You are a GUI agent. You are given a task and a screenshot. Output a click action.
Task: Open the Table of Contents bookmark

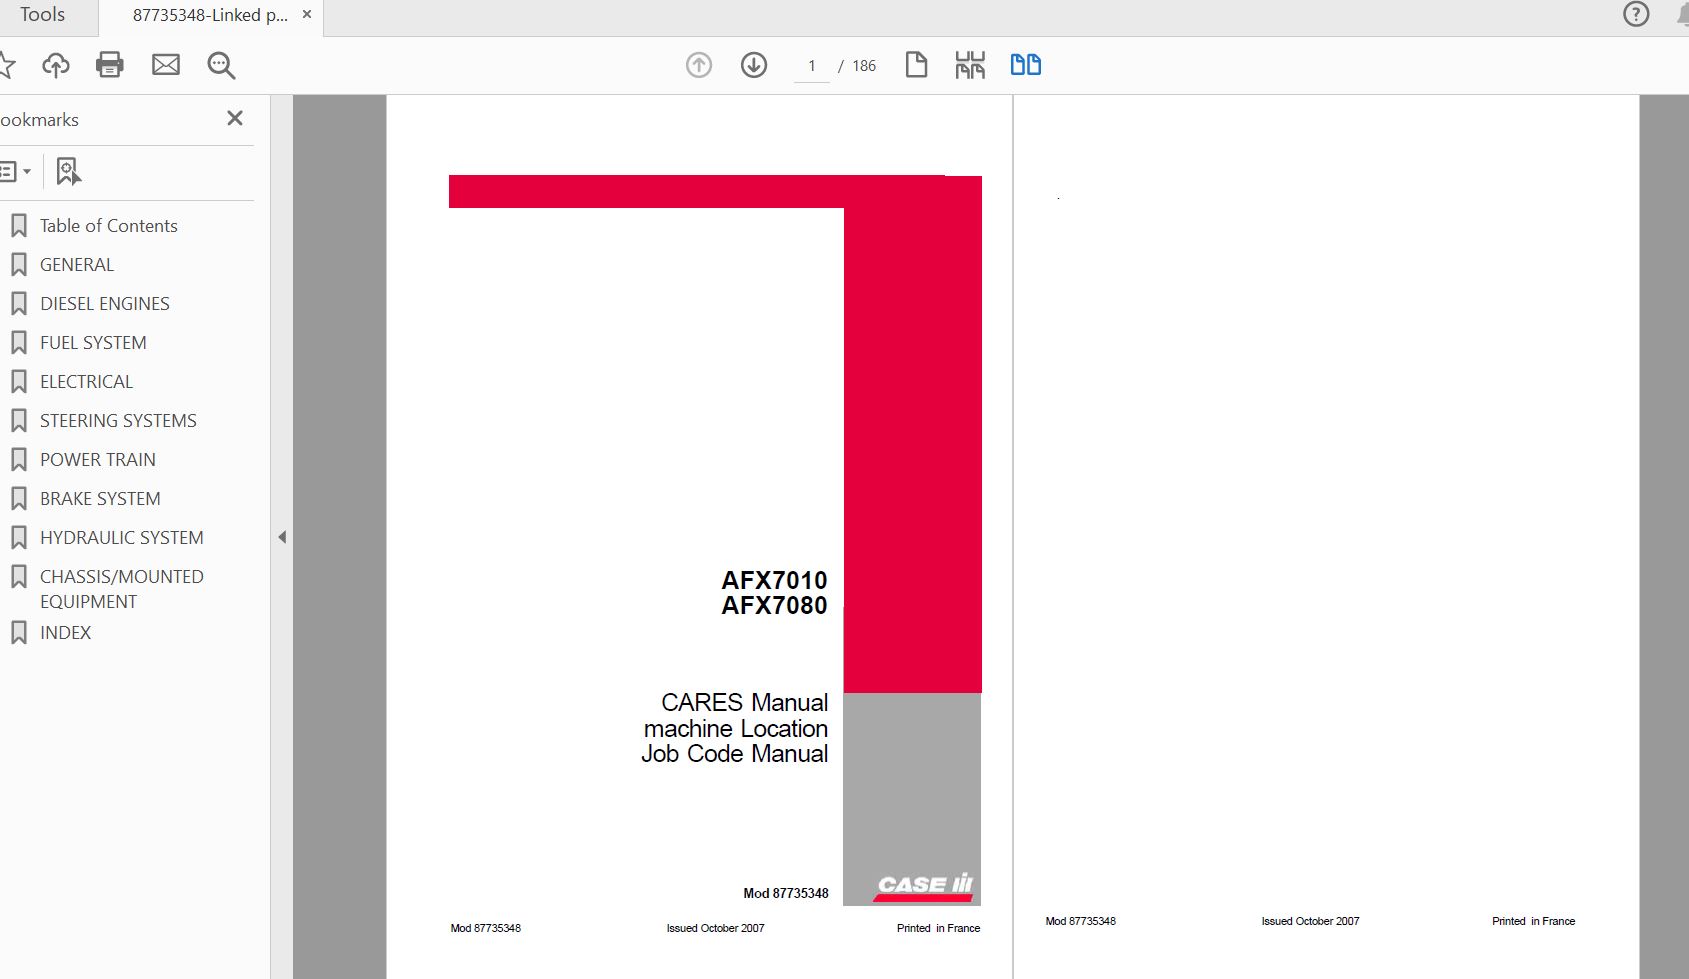(109, 226)
